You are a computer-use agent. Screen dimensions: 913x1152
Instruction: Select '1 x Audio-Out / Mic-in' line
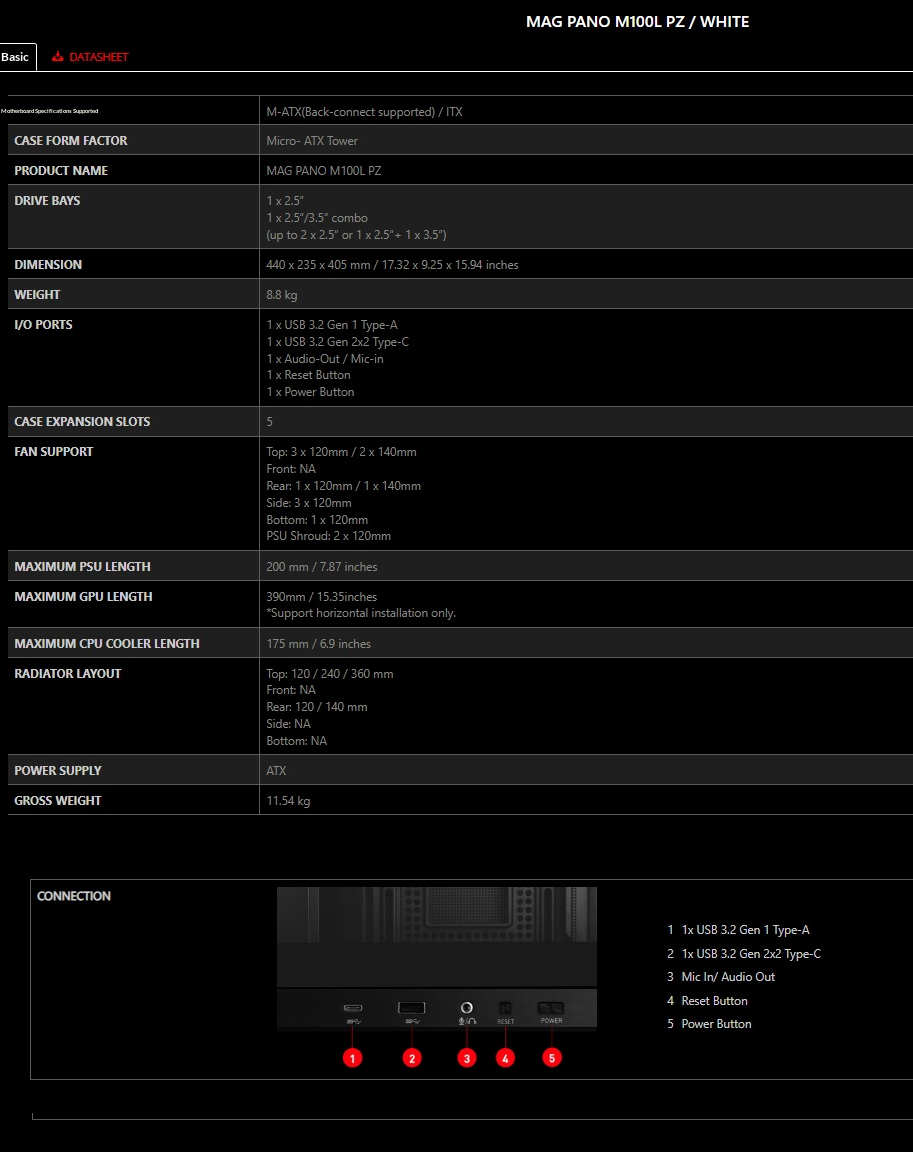click(325, 359)
